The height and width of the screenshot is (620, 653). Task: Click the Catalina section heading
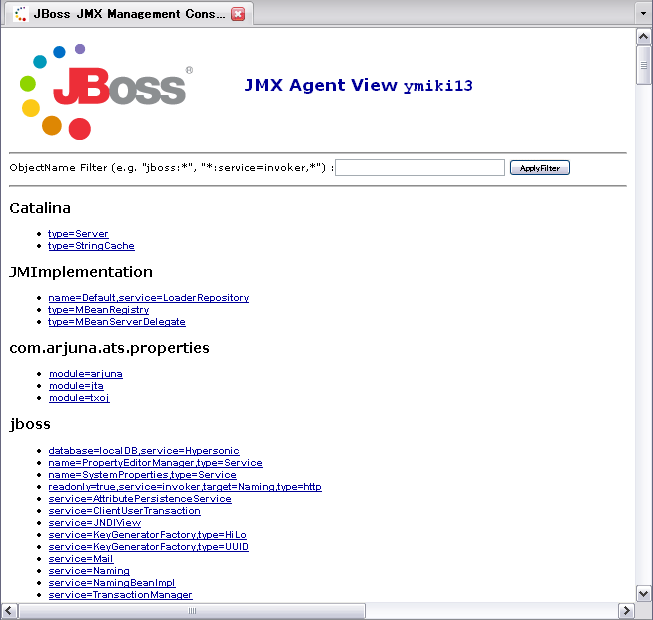coord(40,208)
